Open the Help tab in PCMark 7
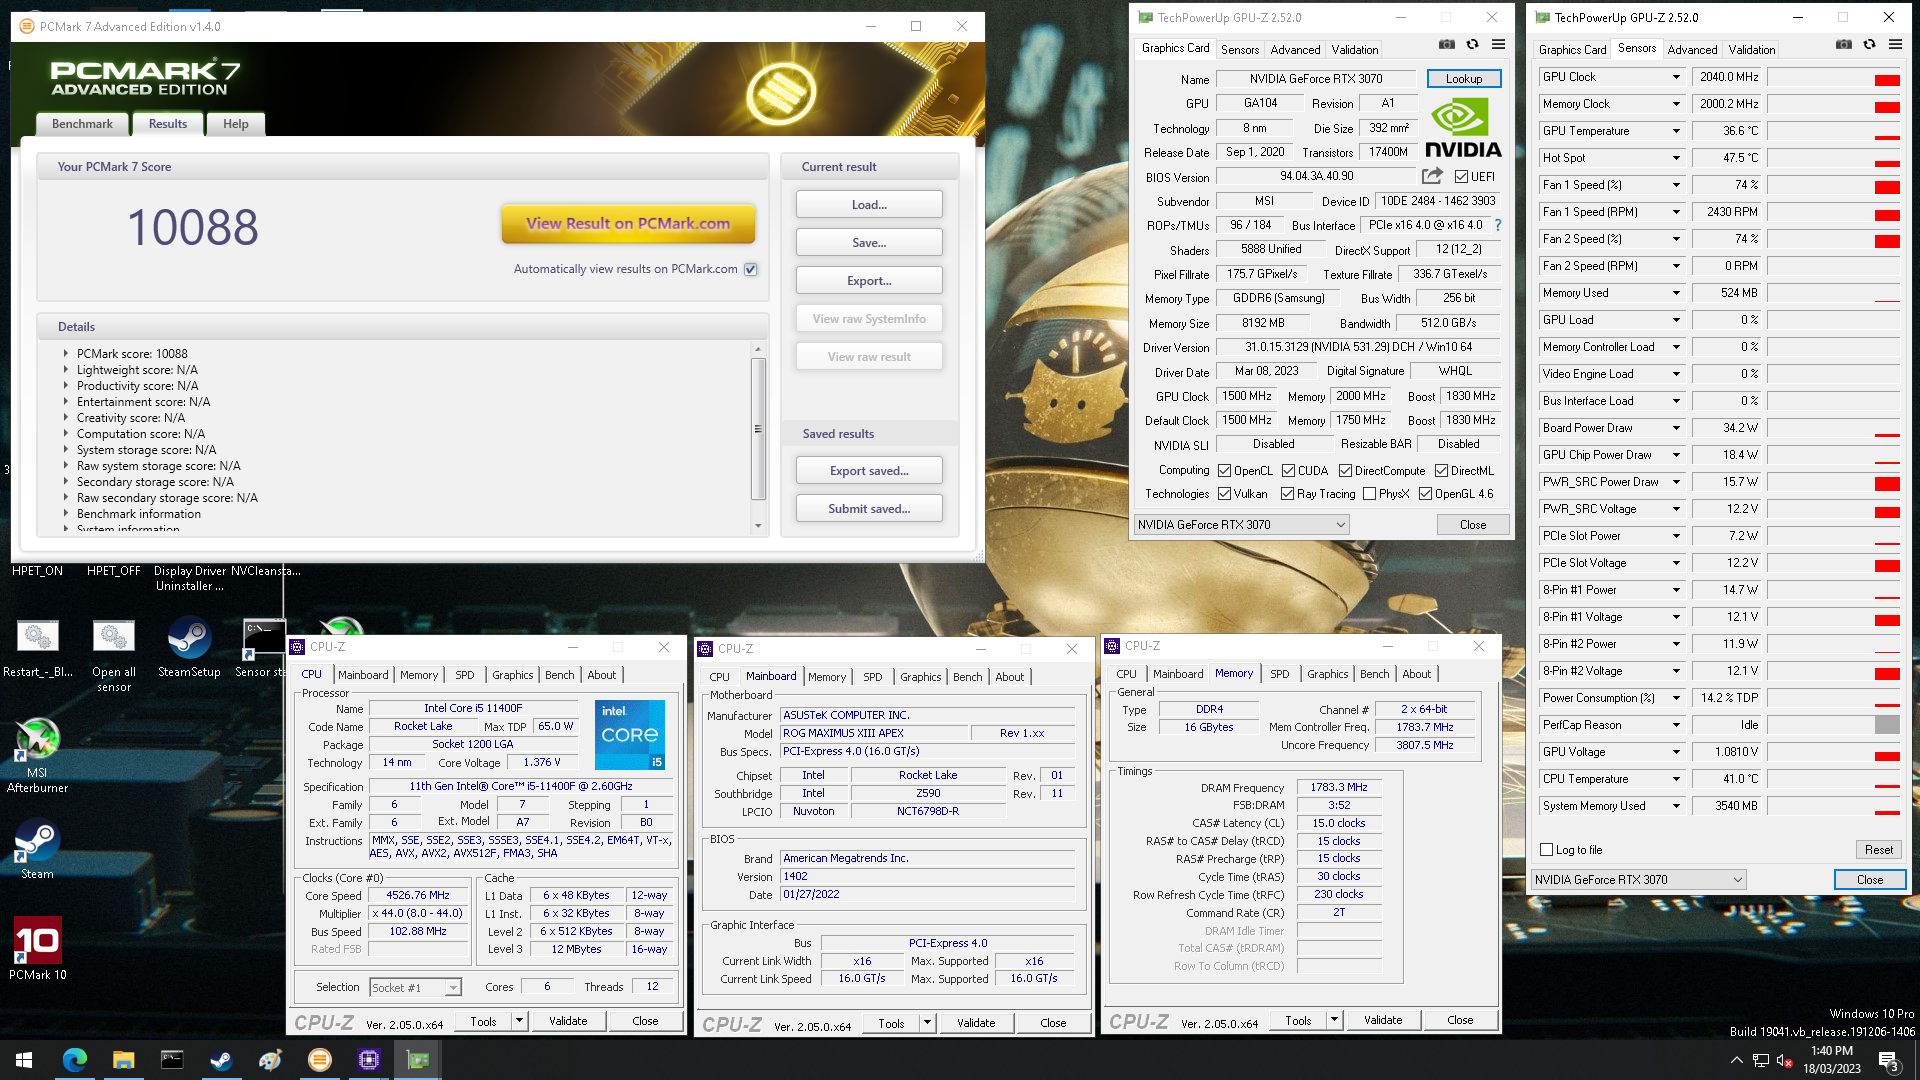 236,124
